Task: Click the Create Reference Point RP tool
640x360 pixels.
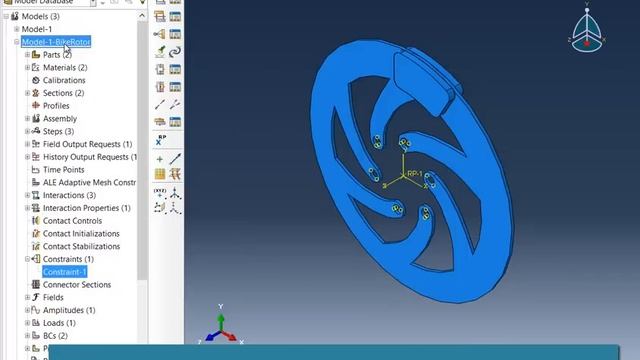Action: click(x=160, y=140)
